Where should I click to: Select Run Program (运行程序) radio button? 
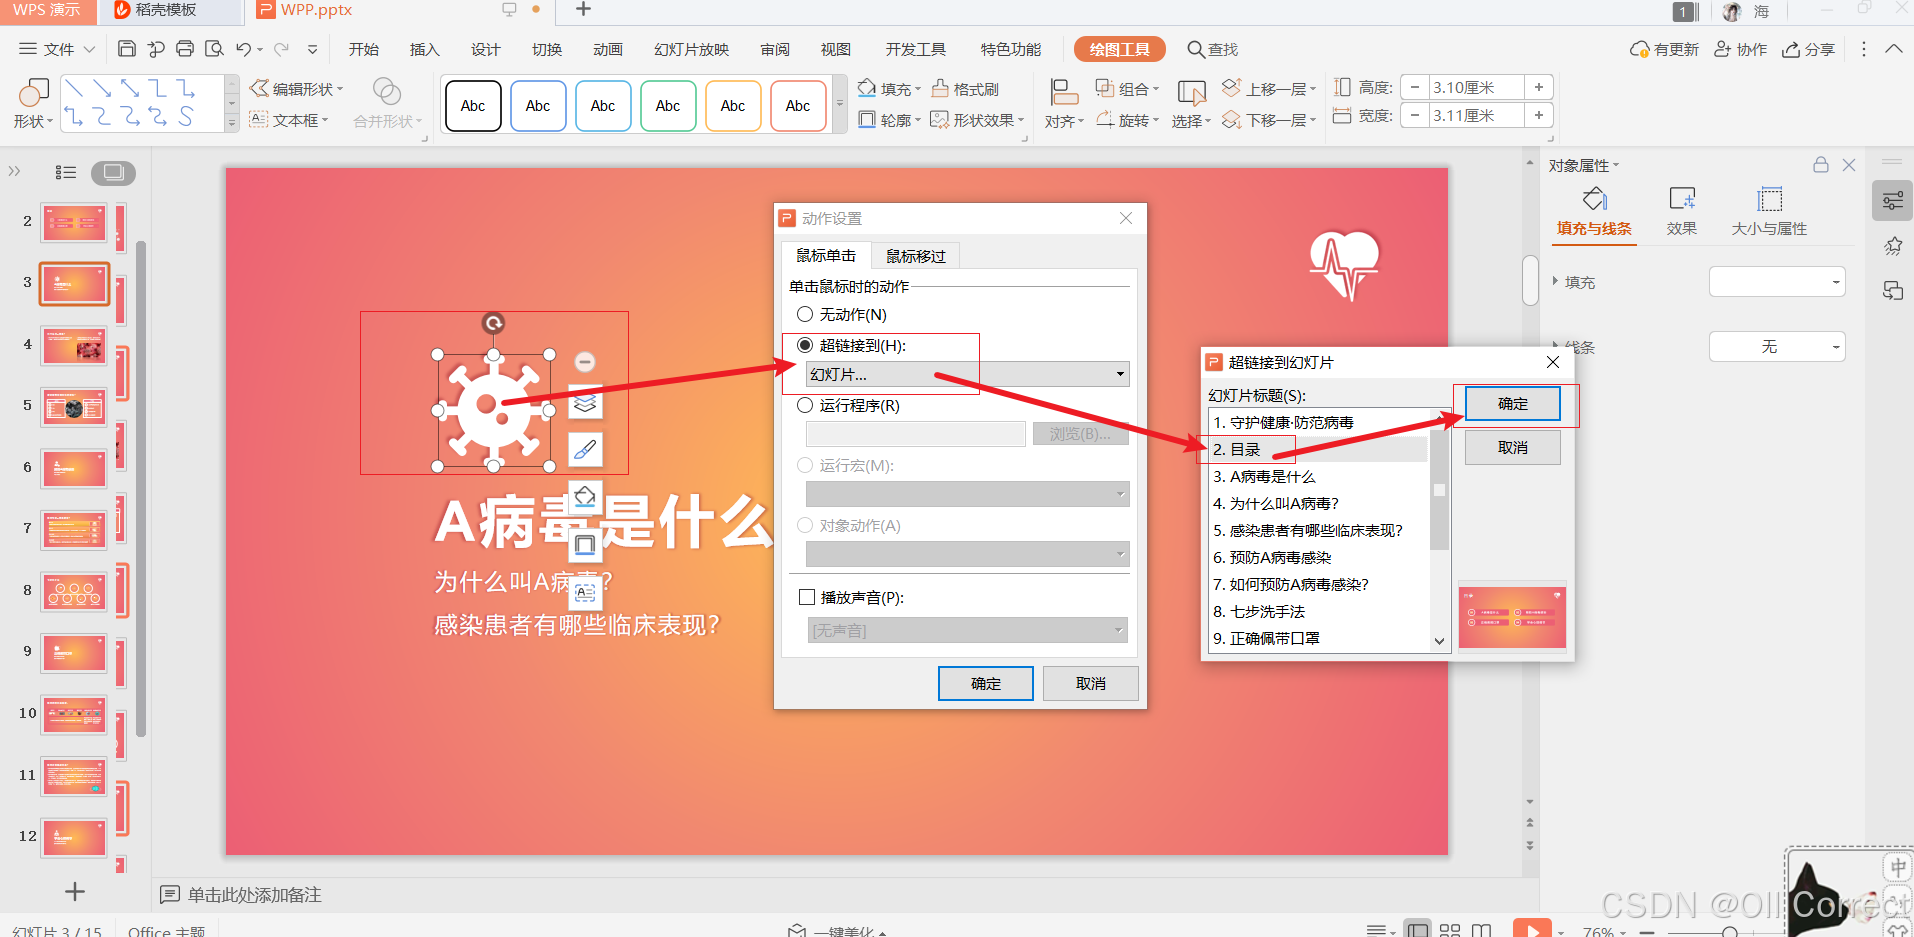pos(805,405)
